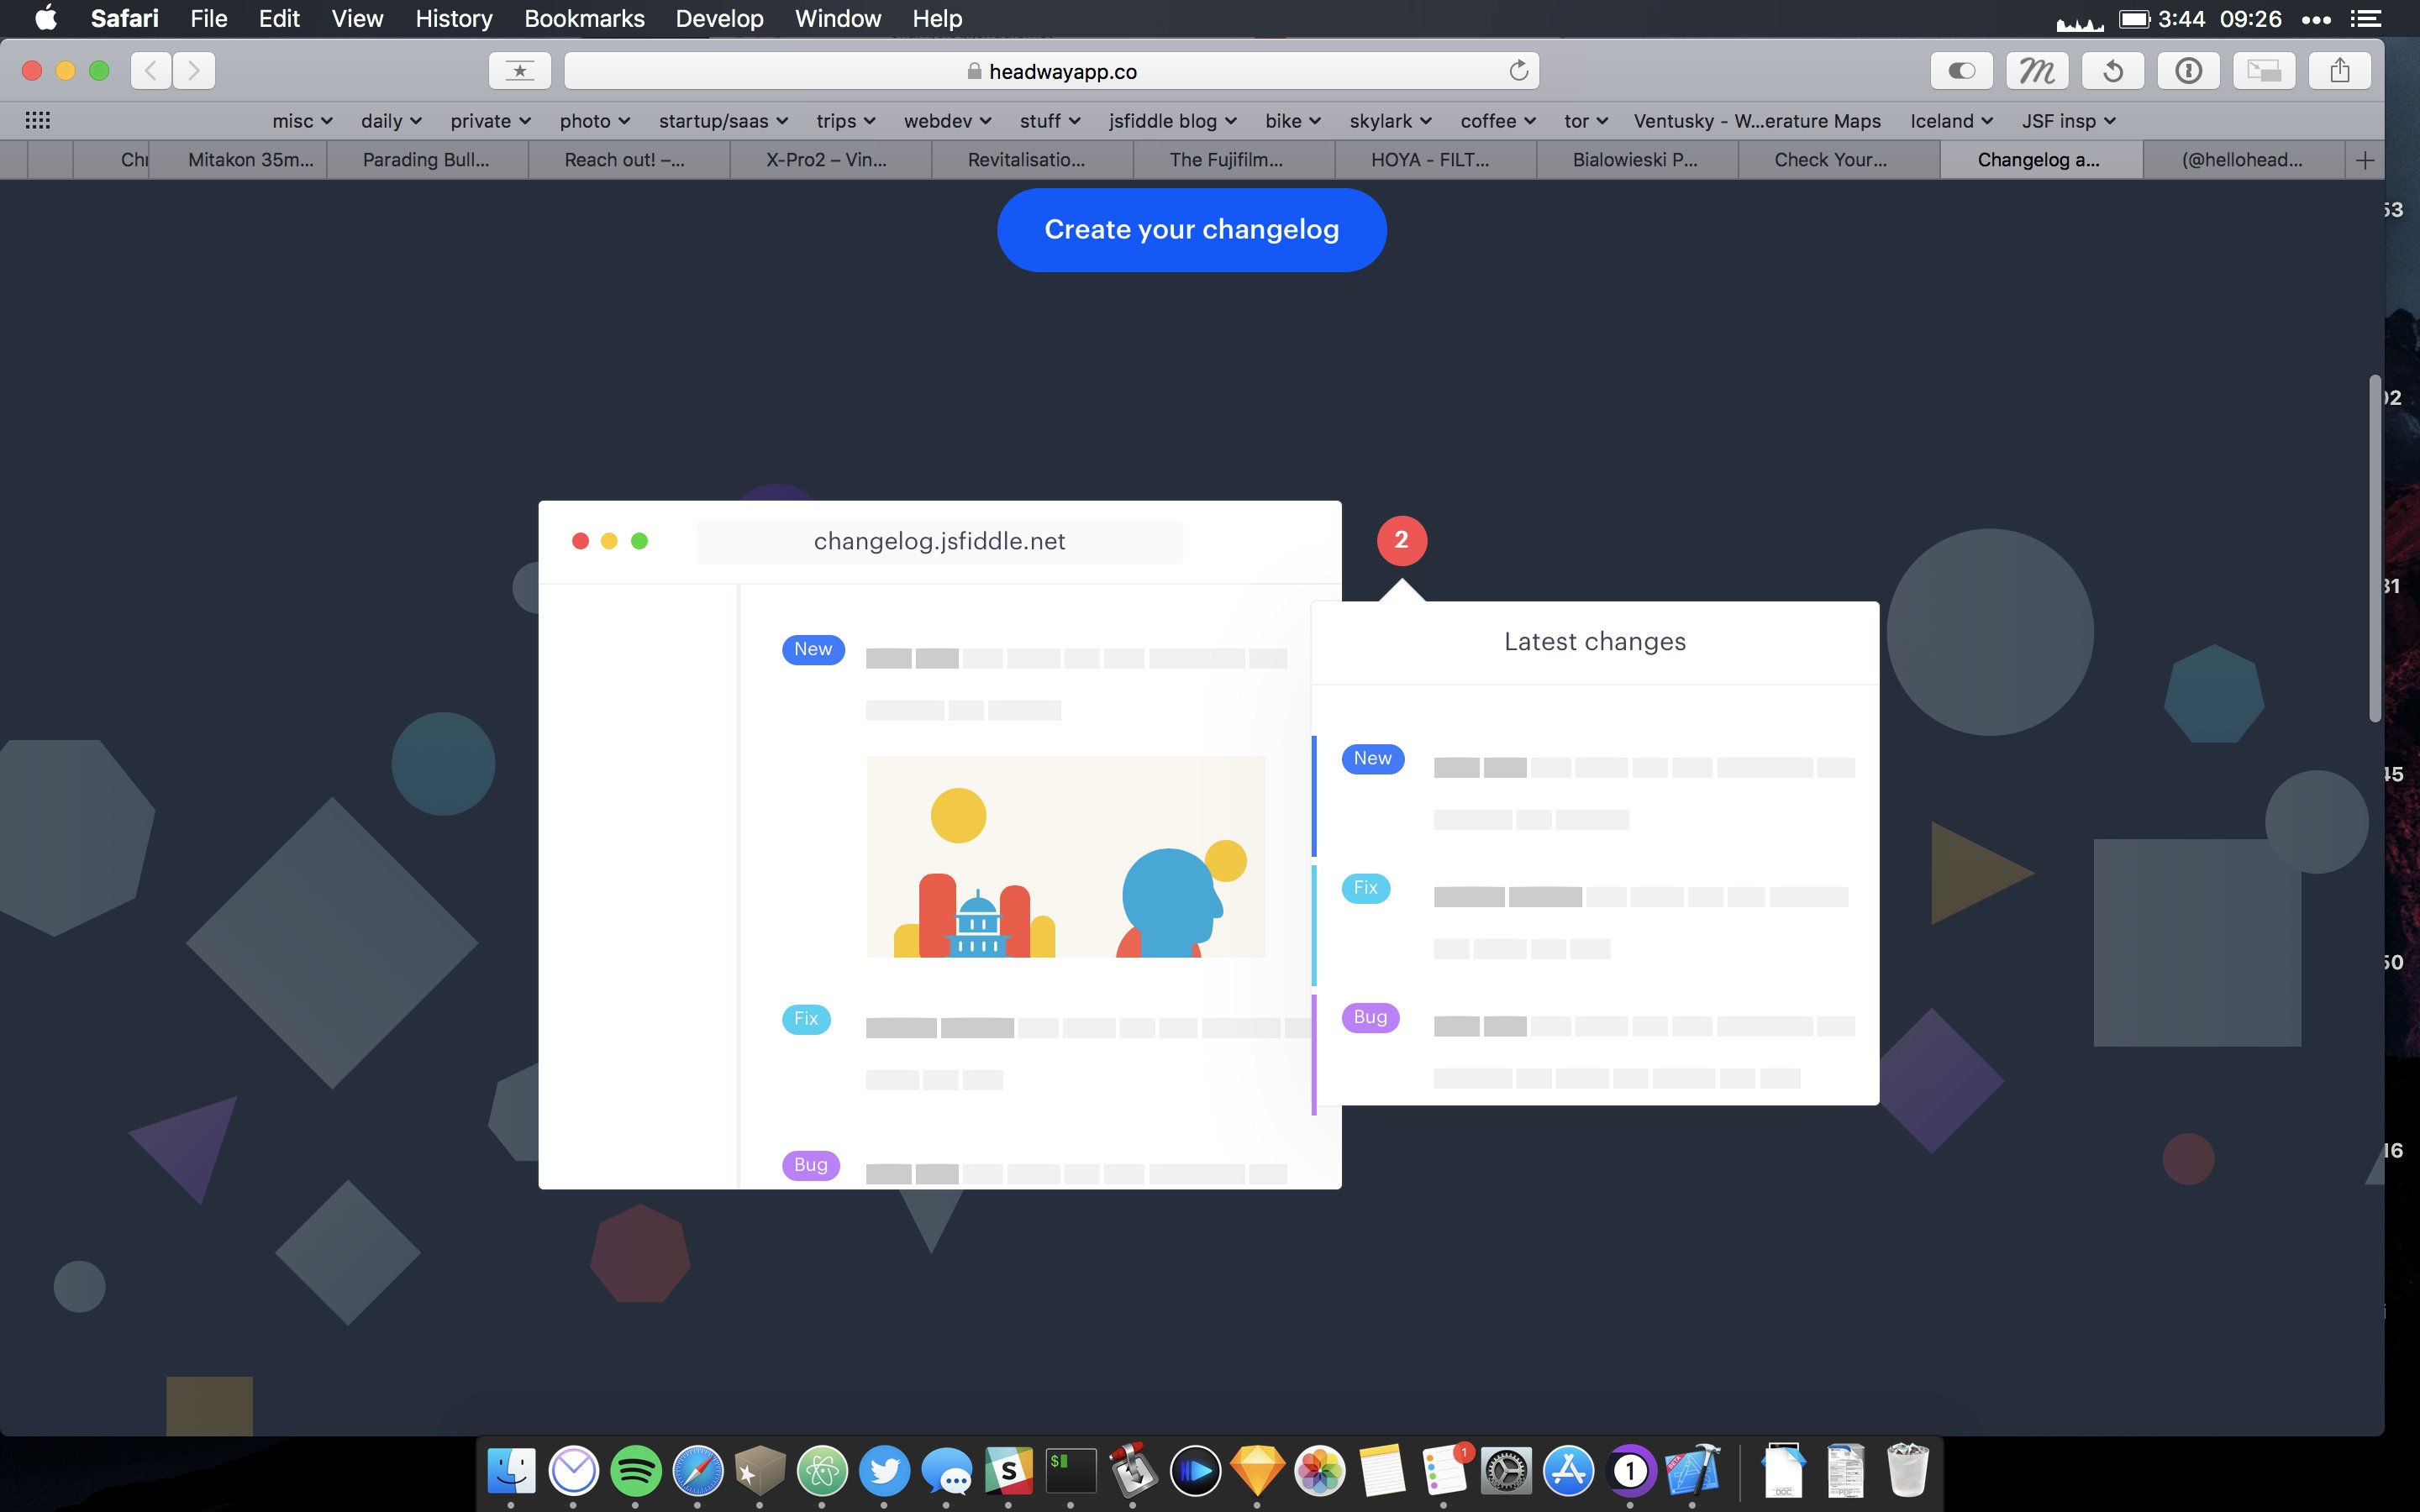Open the Develop menu
Image resolution: width=2420 pixels, height=1512 pixels.
point(719,18)
